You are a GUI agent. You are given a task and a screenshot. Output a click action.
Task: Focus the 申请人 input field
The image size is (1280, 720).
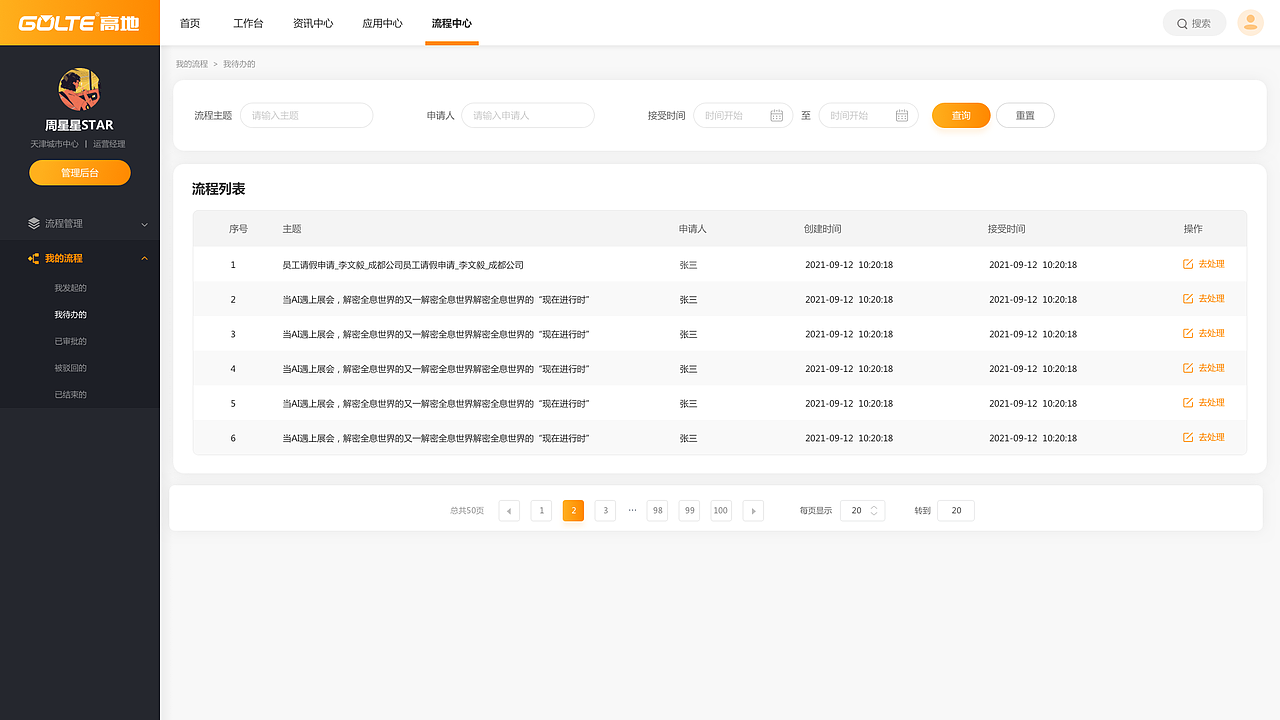click(528, 116)
